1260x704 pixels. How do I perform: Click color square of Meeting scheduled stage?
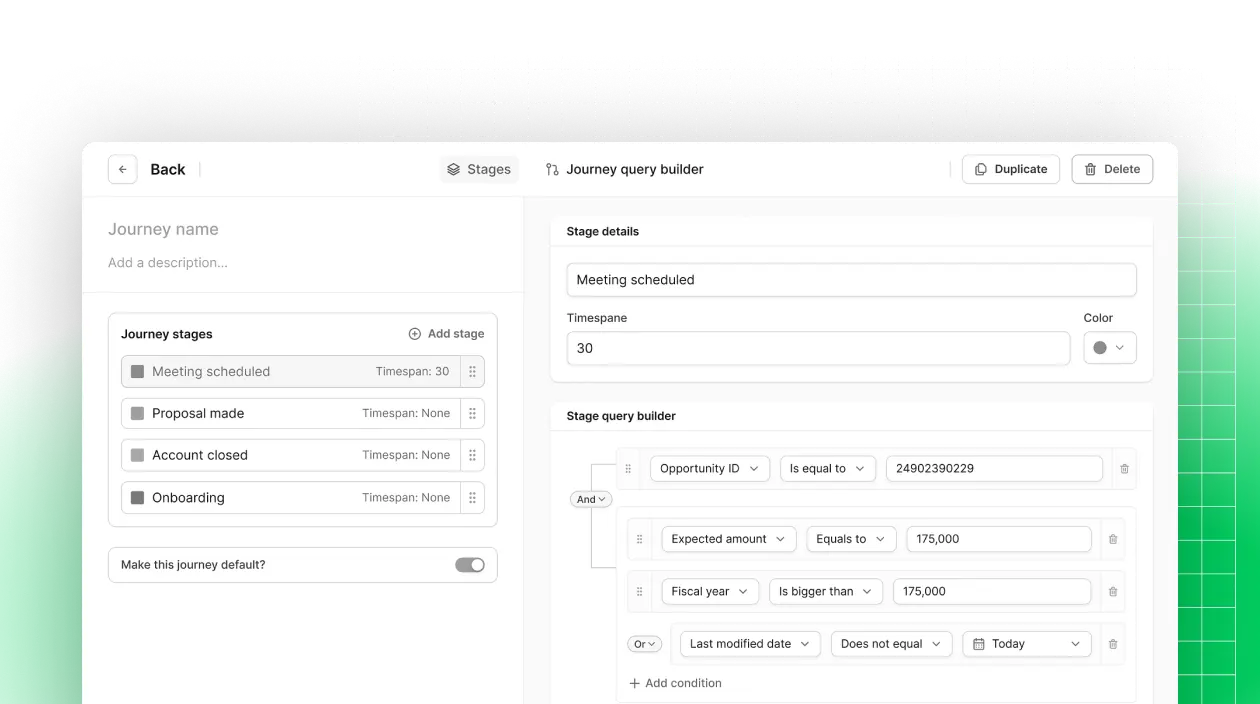coord(138,371)
